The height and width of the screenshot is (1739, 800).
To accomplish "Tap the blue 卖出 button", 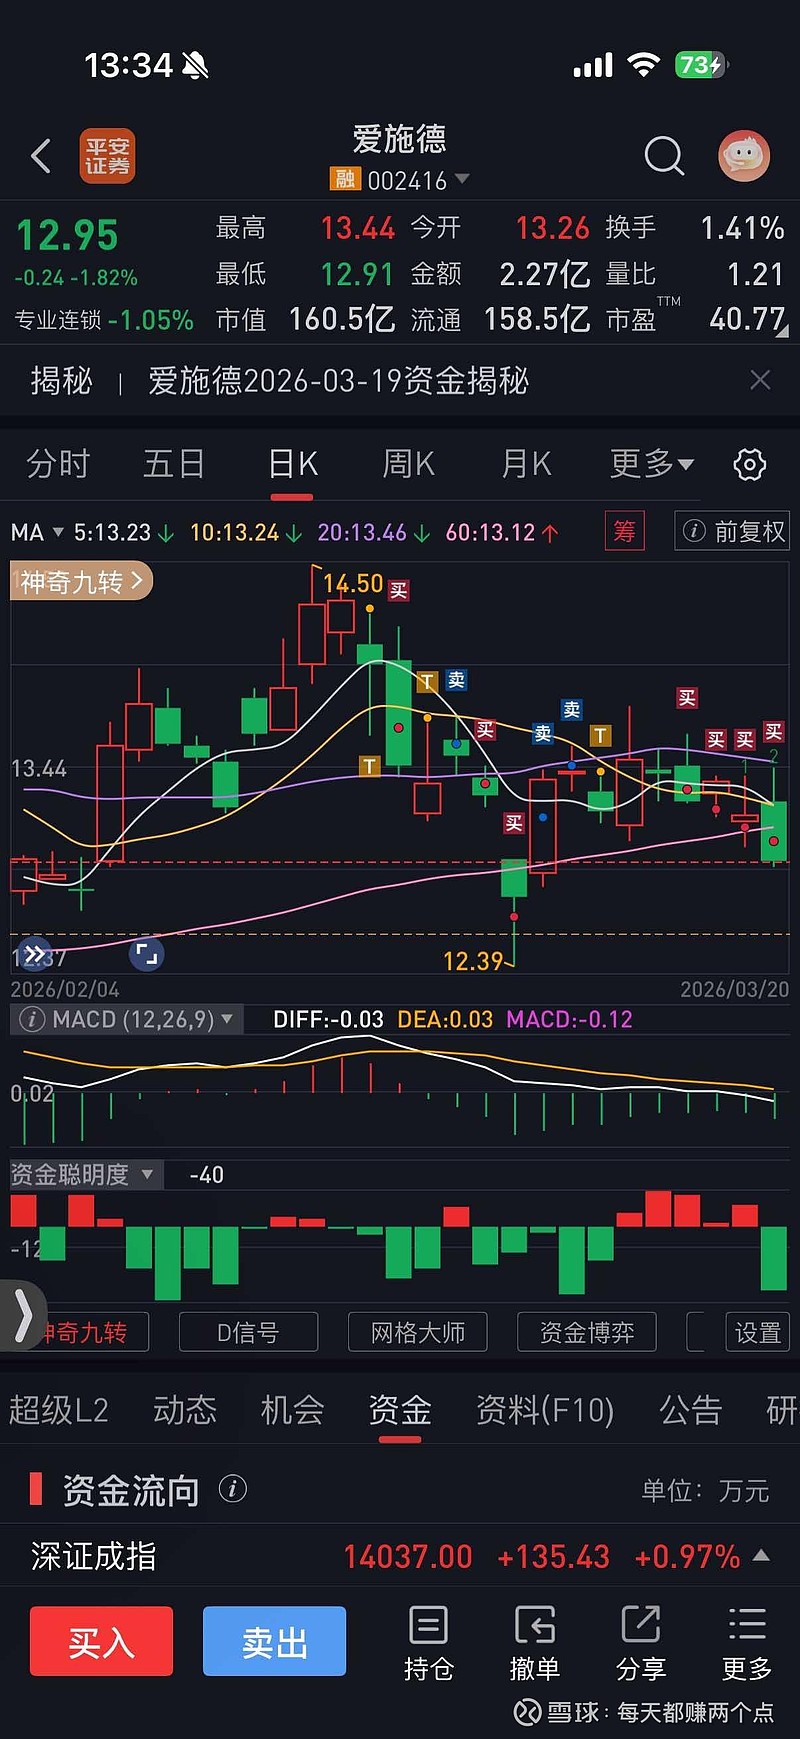I will (274, 1641).
